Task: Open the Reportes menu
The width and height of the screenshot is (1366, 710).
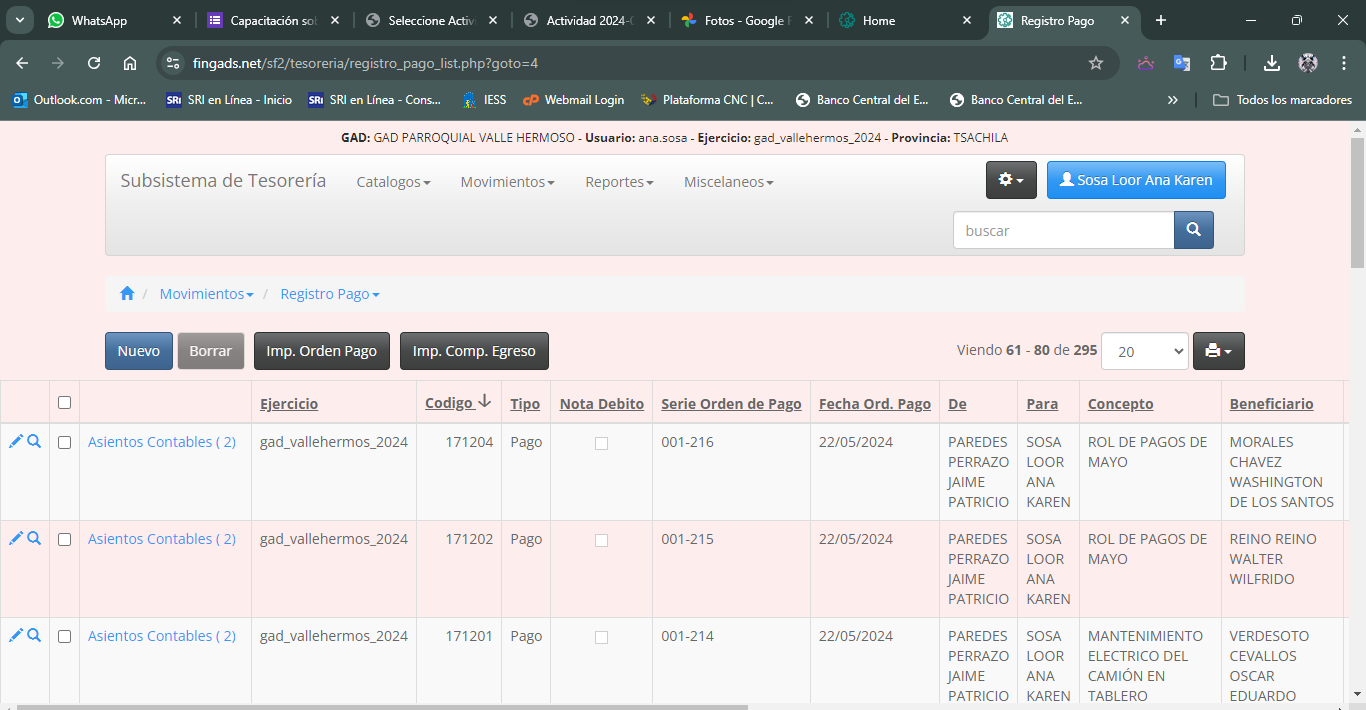Action: coord(619,182)
